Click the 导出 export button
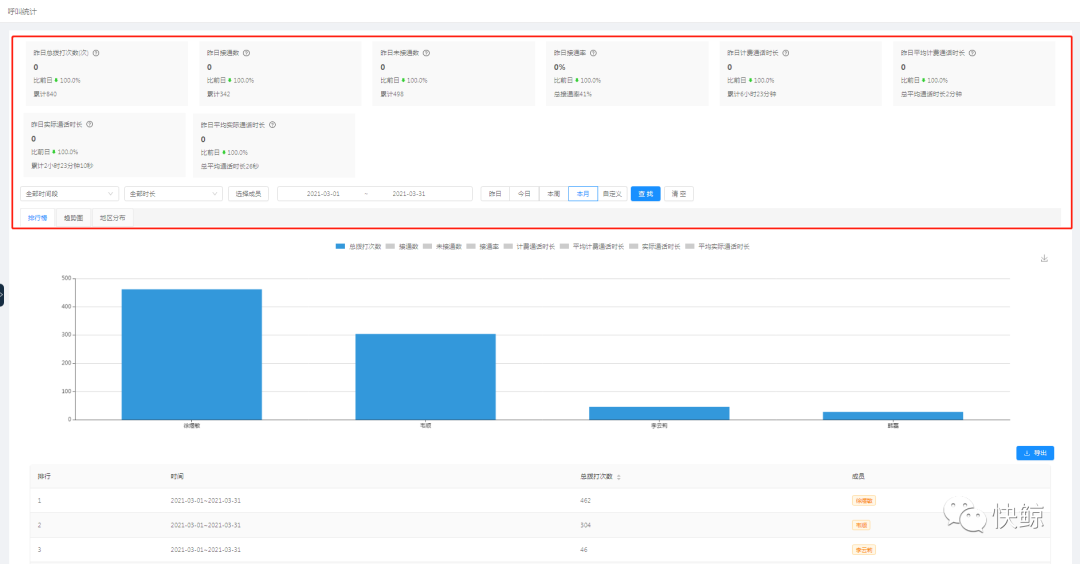 [1035, 453]
